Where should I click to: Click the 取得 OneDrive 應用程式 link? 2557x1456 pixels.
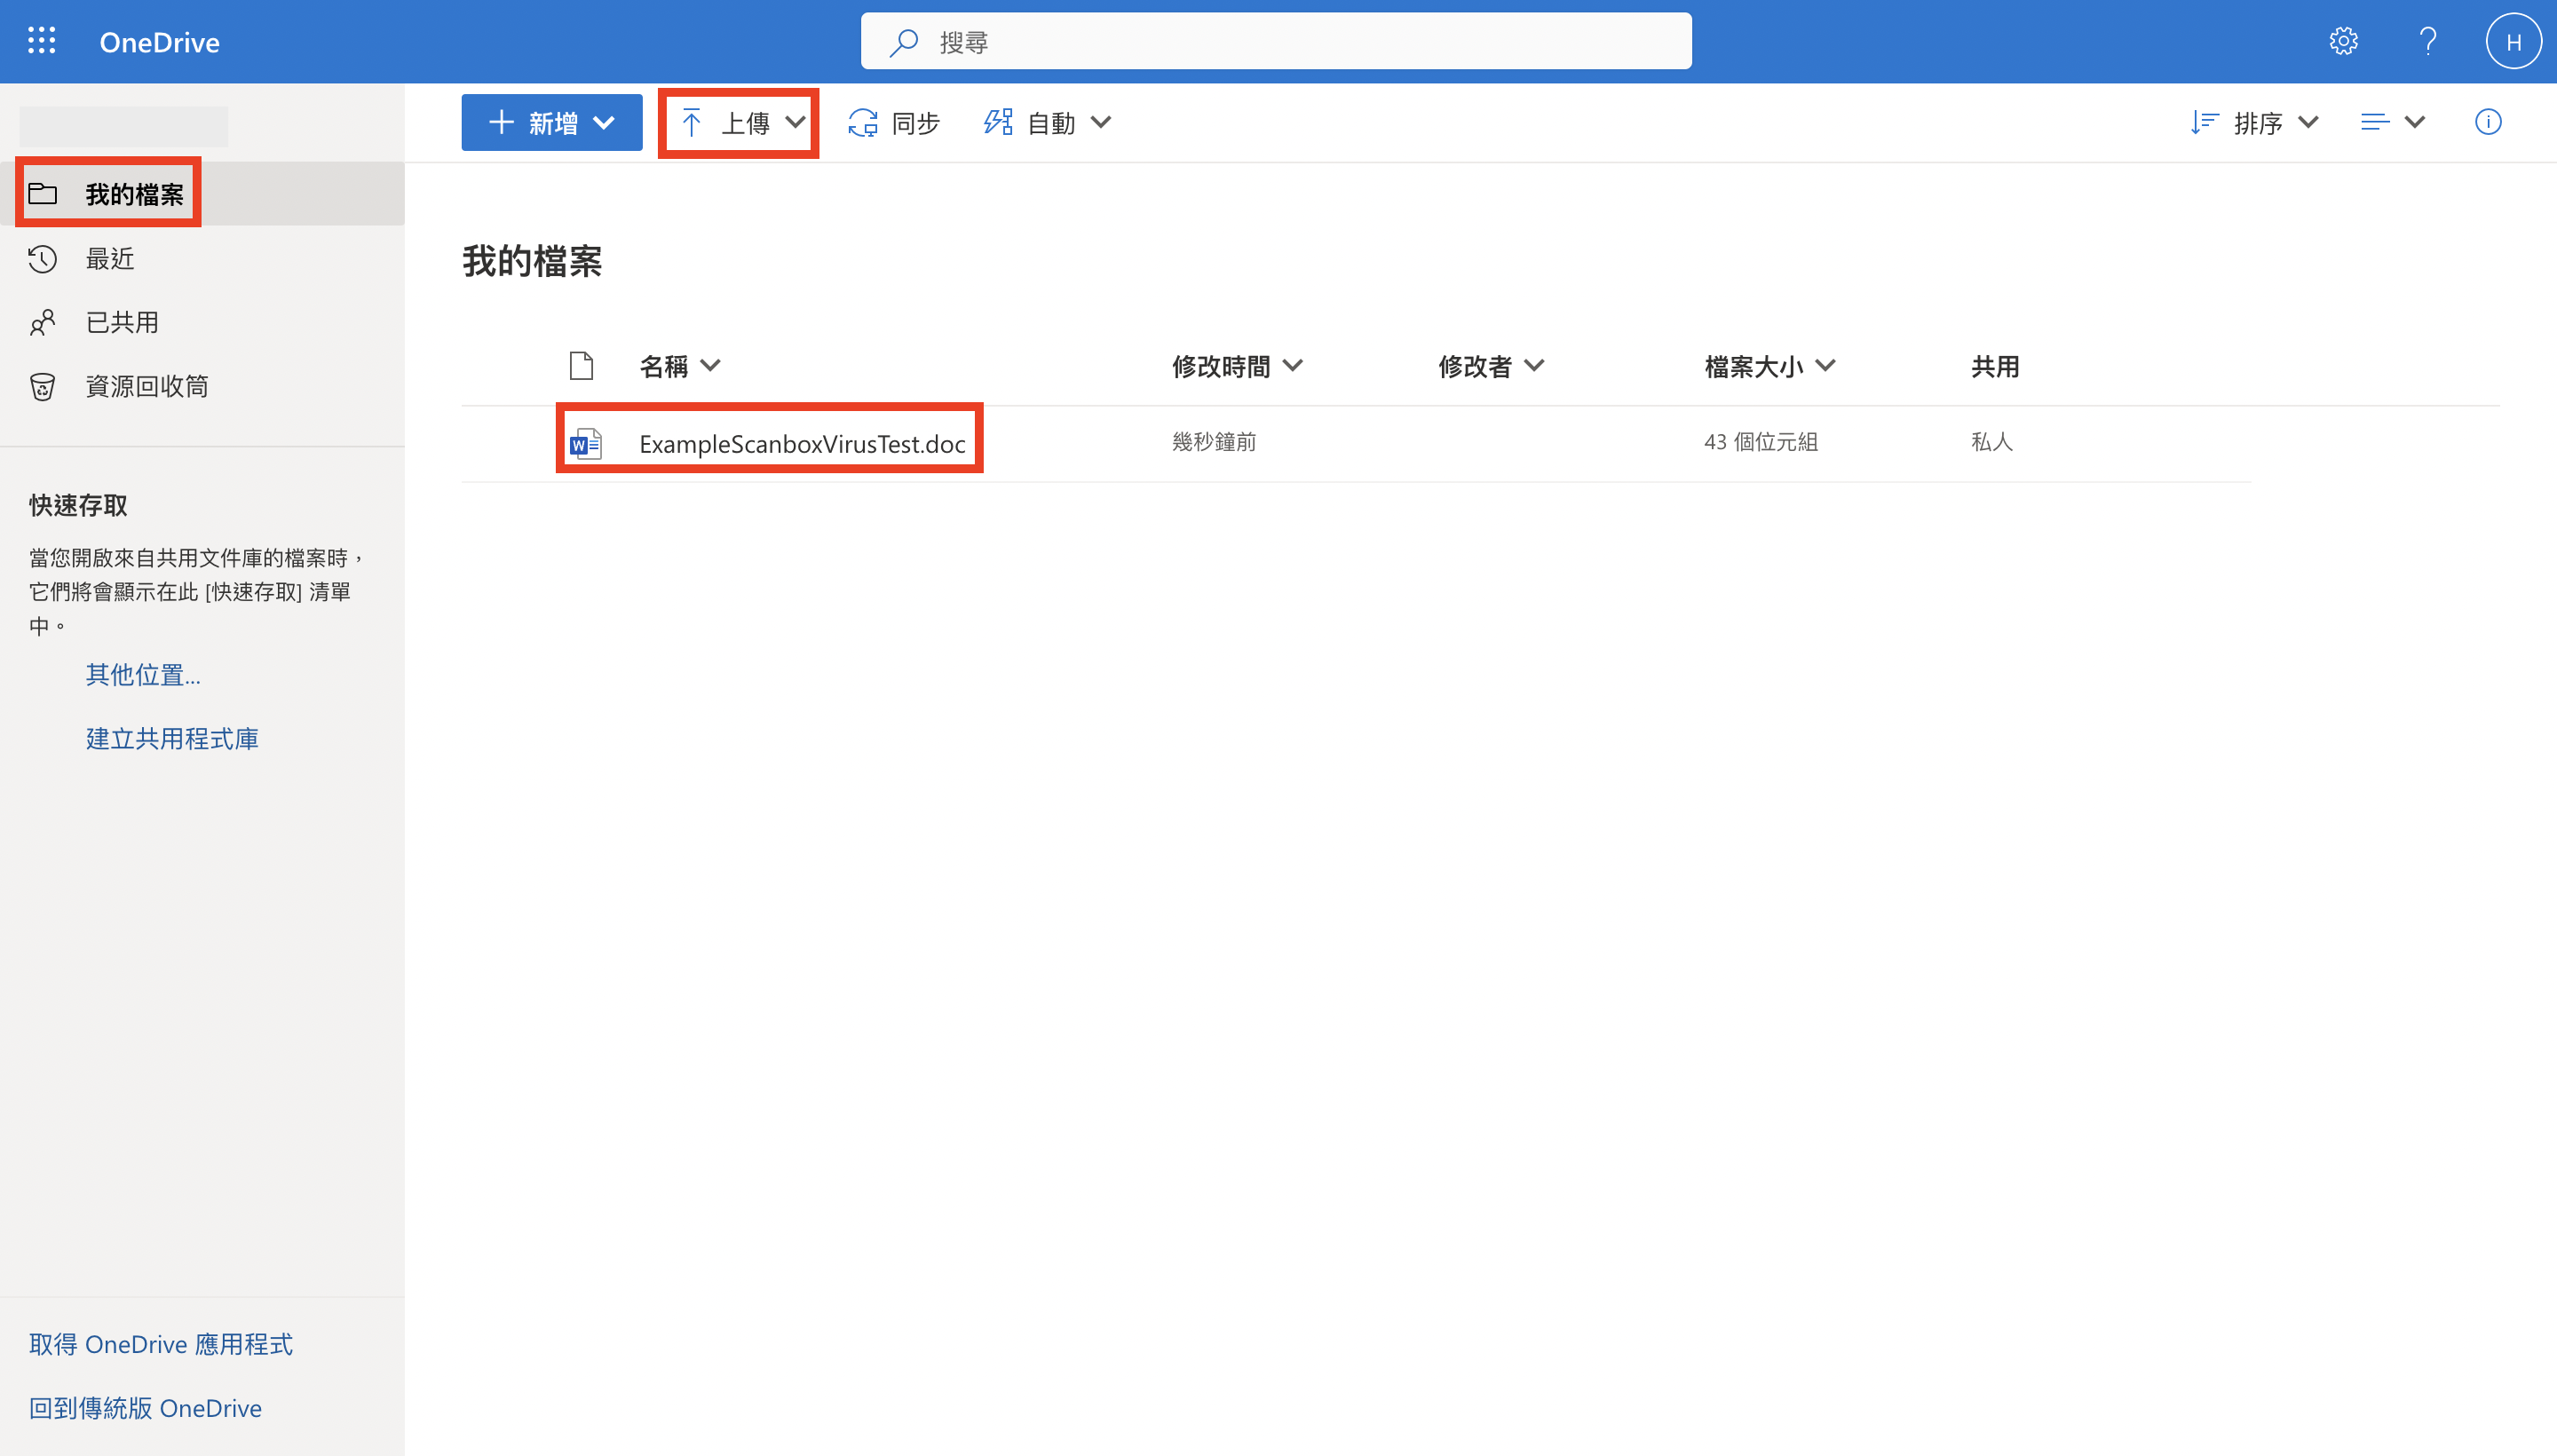click(161, 1345)
